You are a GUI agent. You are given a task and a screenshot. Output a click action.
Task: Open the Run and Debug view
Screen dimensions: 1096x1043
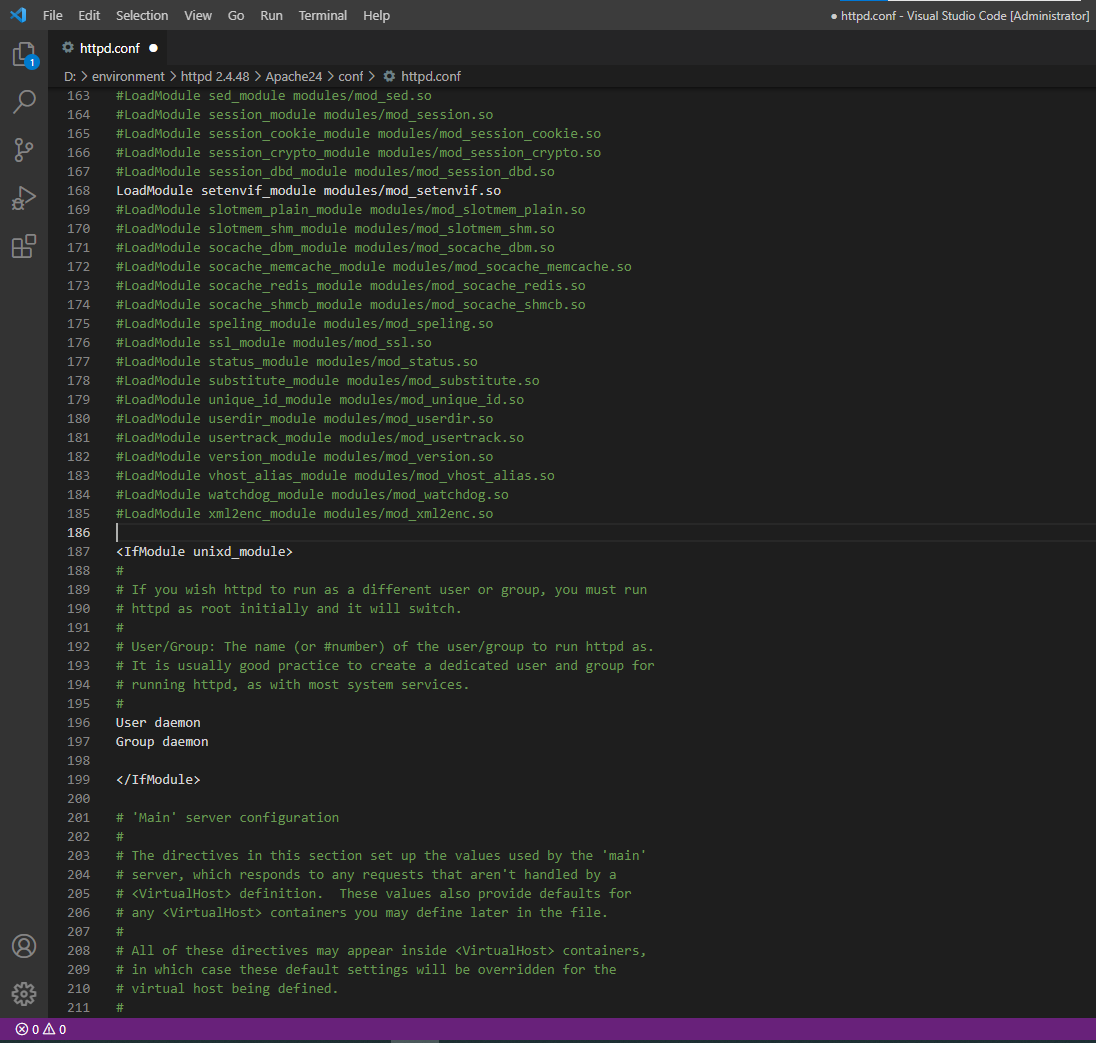[24, 198]
